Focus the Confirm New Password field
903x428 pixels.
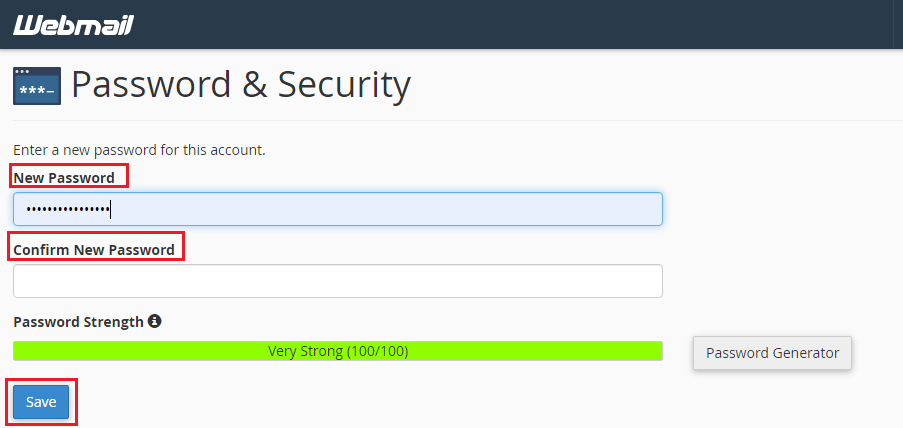(337, 281)
